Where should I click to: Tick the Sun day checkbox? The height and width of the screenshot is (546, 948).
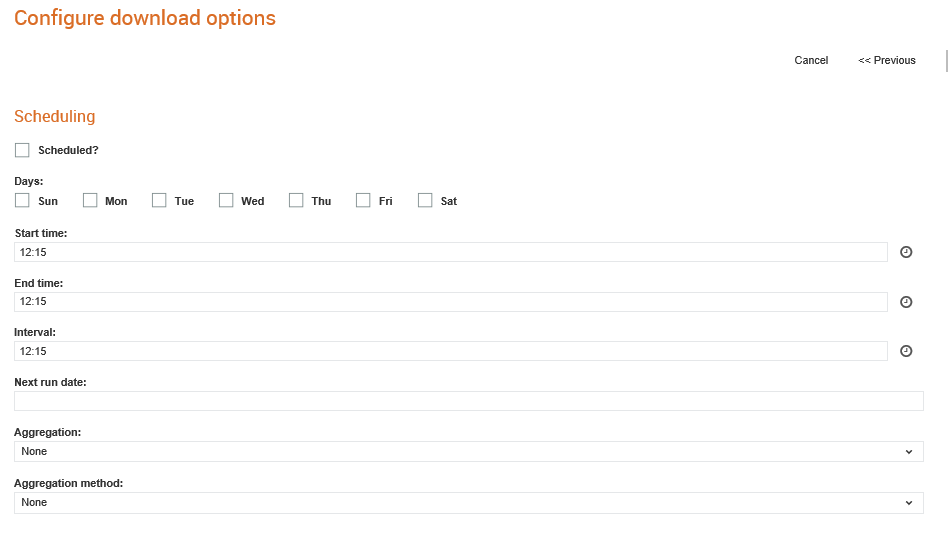click(x=22, y=200)
